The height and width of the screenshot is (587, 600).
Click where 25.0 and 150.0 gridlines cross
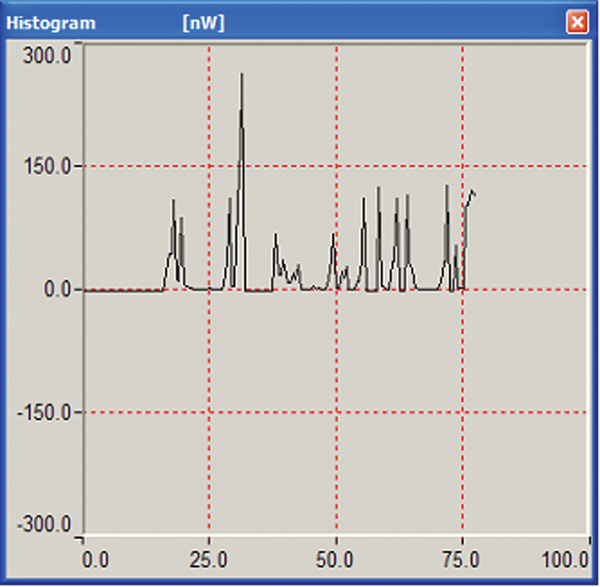[x=209, y=166]
